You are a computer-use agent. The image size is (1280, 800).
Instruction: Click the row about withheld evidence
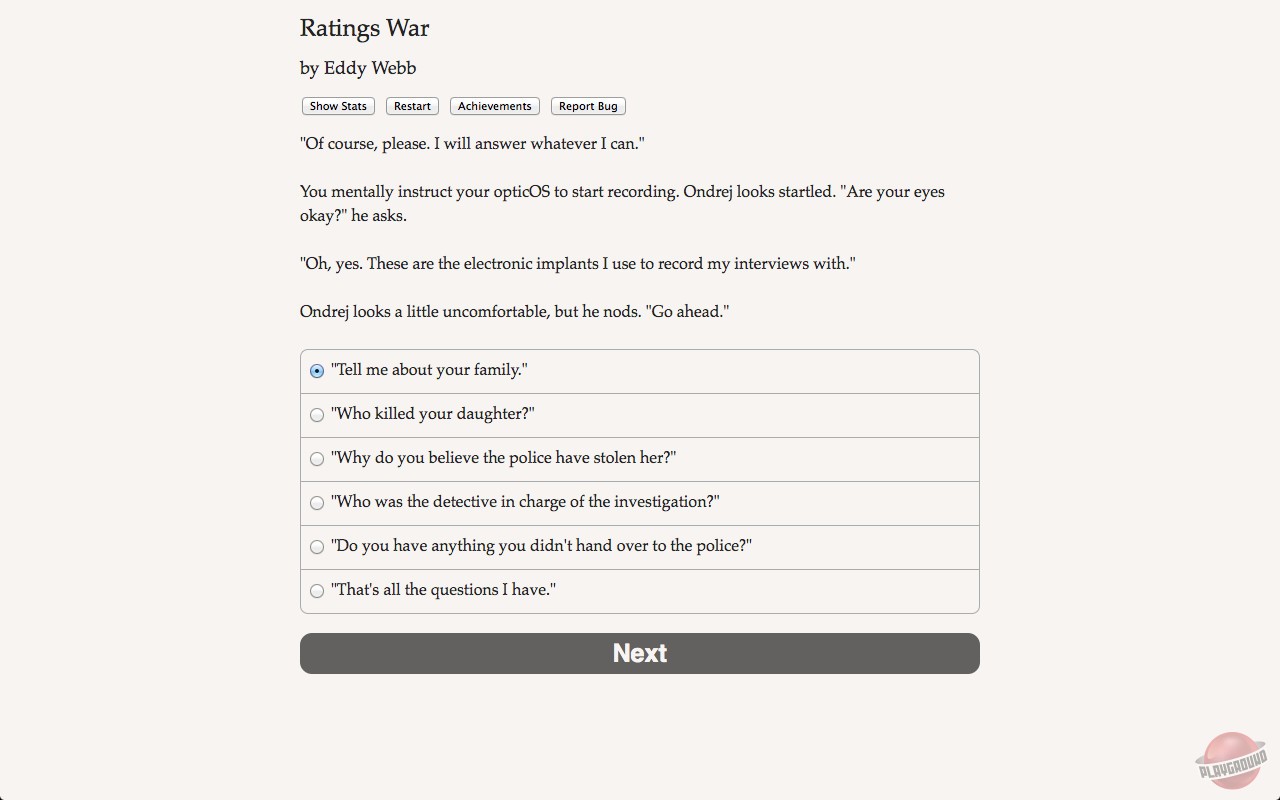639,546
